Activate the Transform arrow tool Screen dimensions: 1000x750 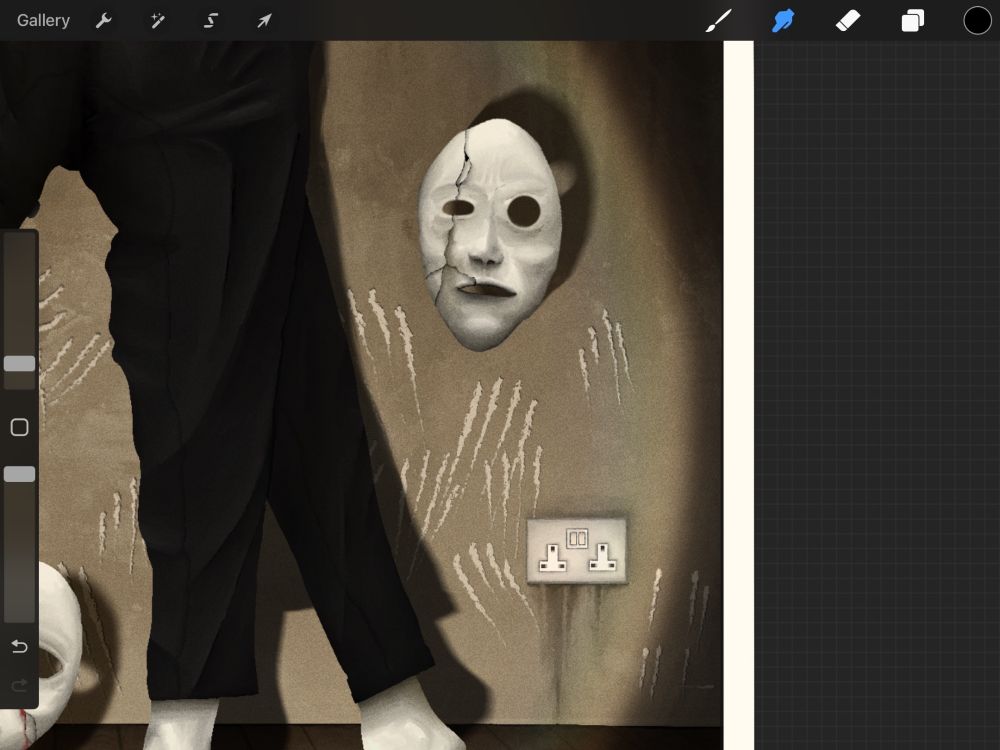[x=264, y=20]
